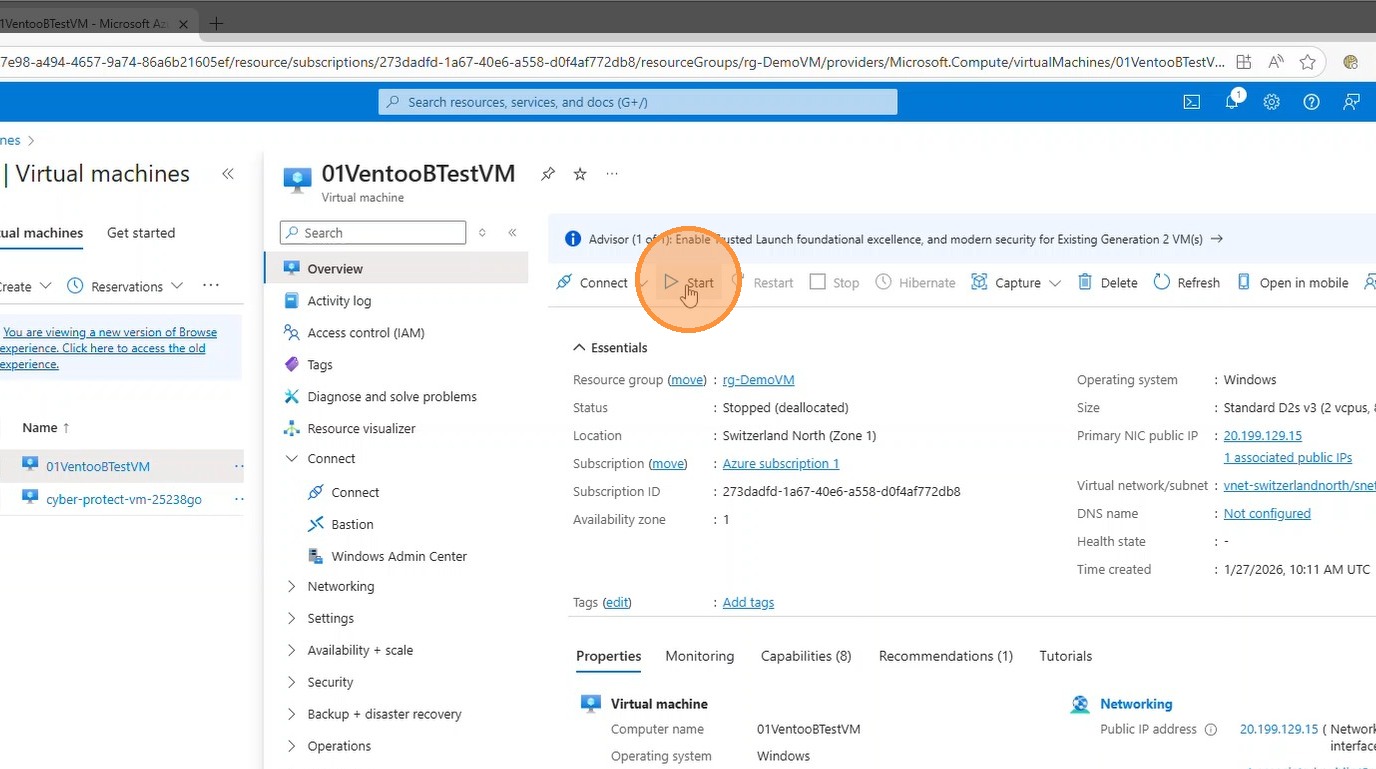Viewport: 1376px width, 769px height.
Task: Switch to the Tutorials tab
Action: [x=1066, y=657]
